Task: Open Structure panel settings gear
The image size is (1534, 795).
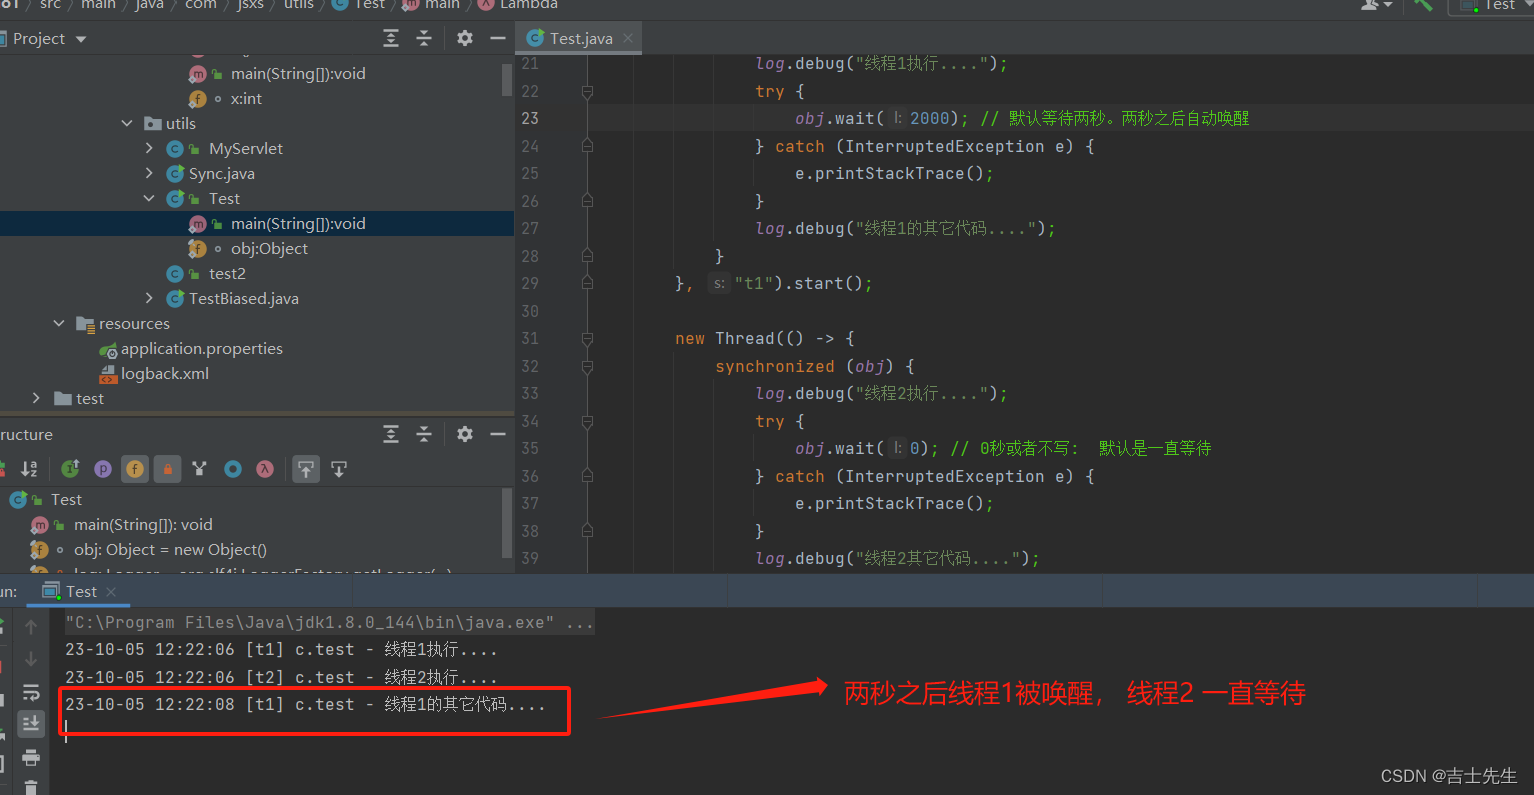Action: (x=465, y=434)
